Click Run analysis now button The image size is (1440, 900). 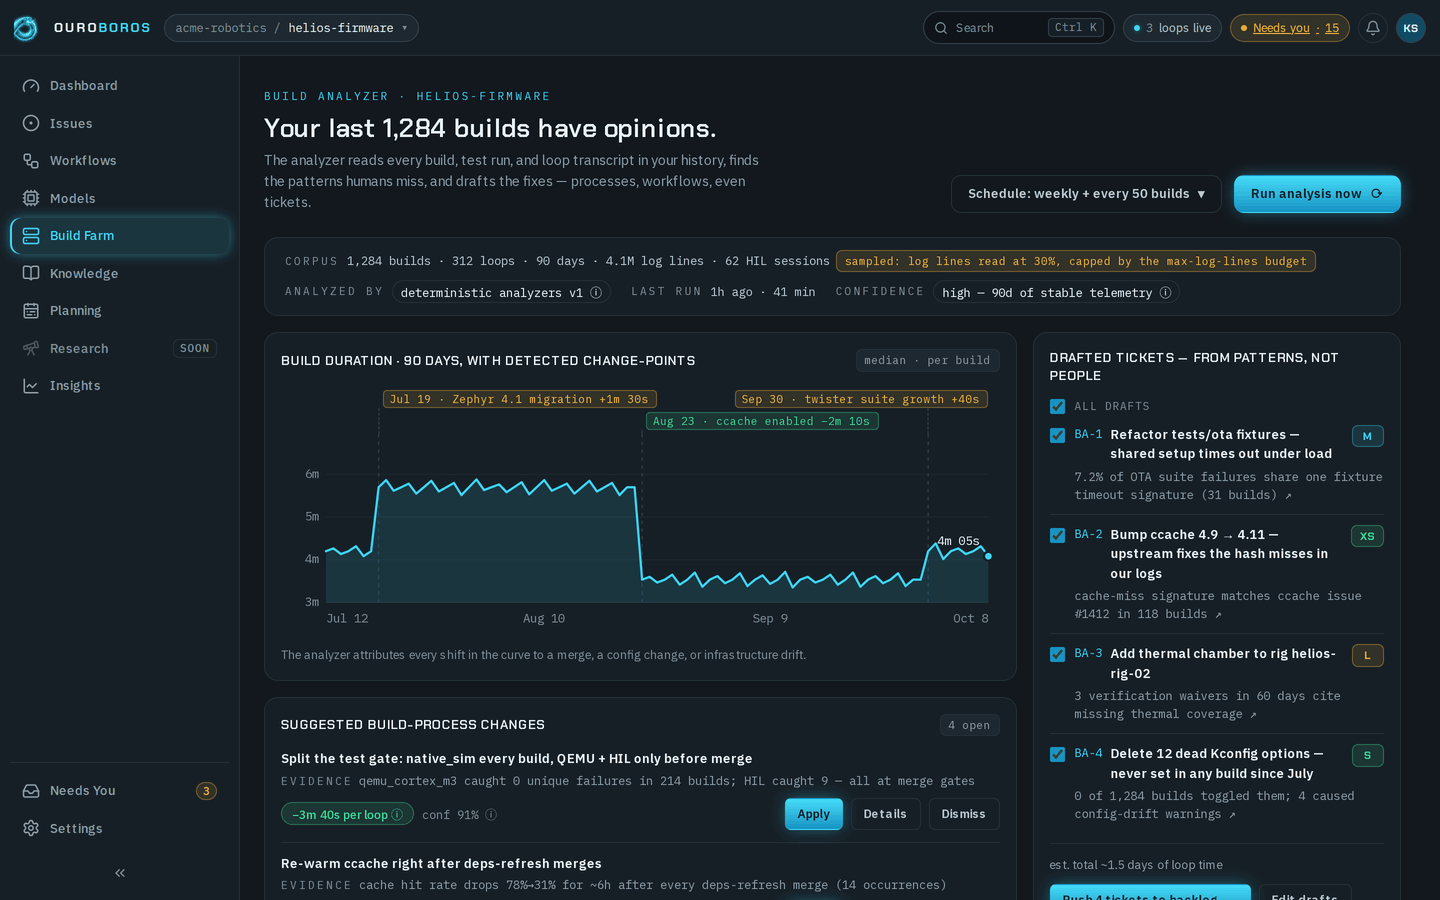tap(1317, 194)
